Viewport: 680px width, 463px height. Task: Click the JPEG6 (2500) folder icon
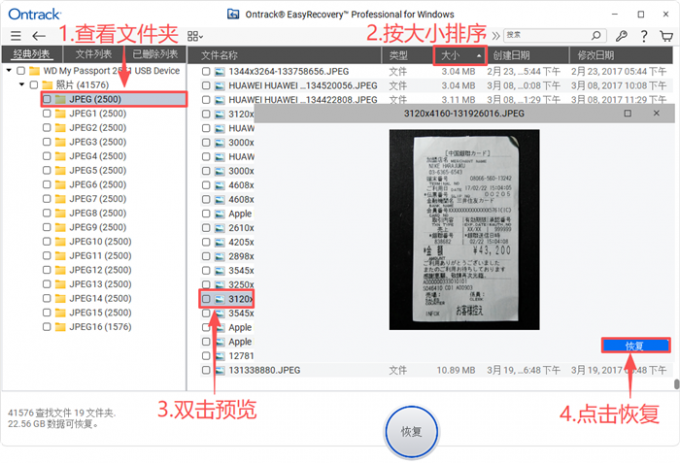tap(61, 185)
